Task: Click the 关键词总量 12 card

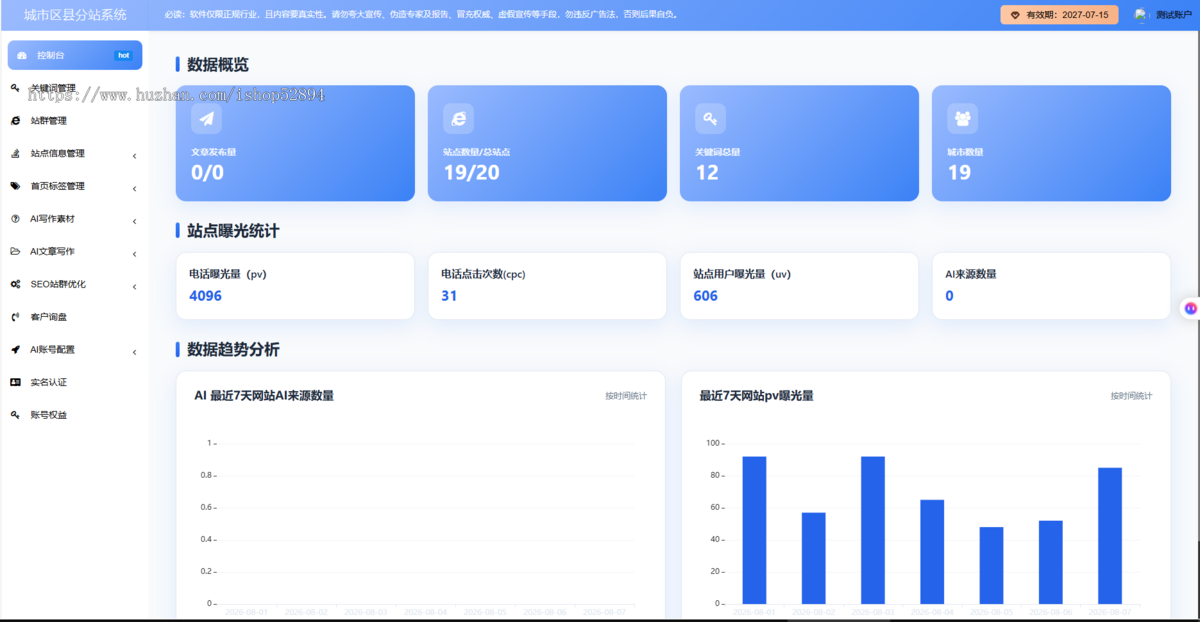Action: (799, 143)
